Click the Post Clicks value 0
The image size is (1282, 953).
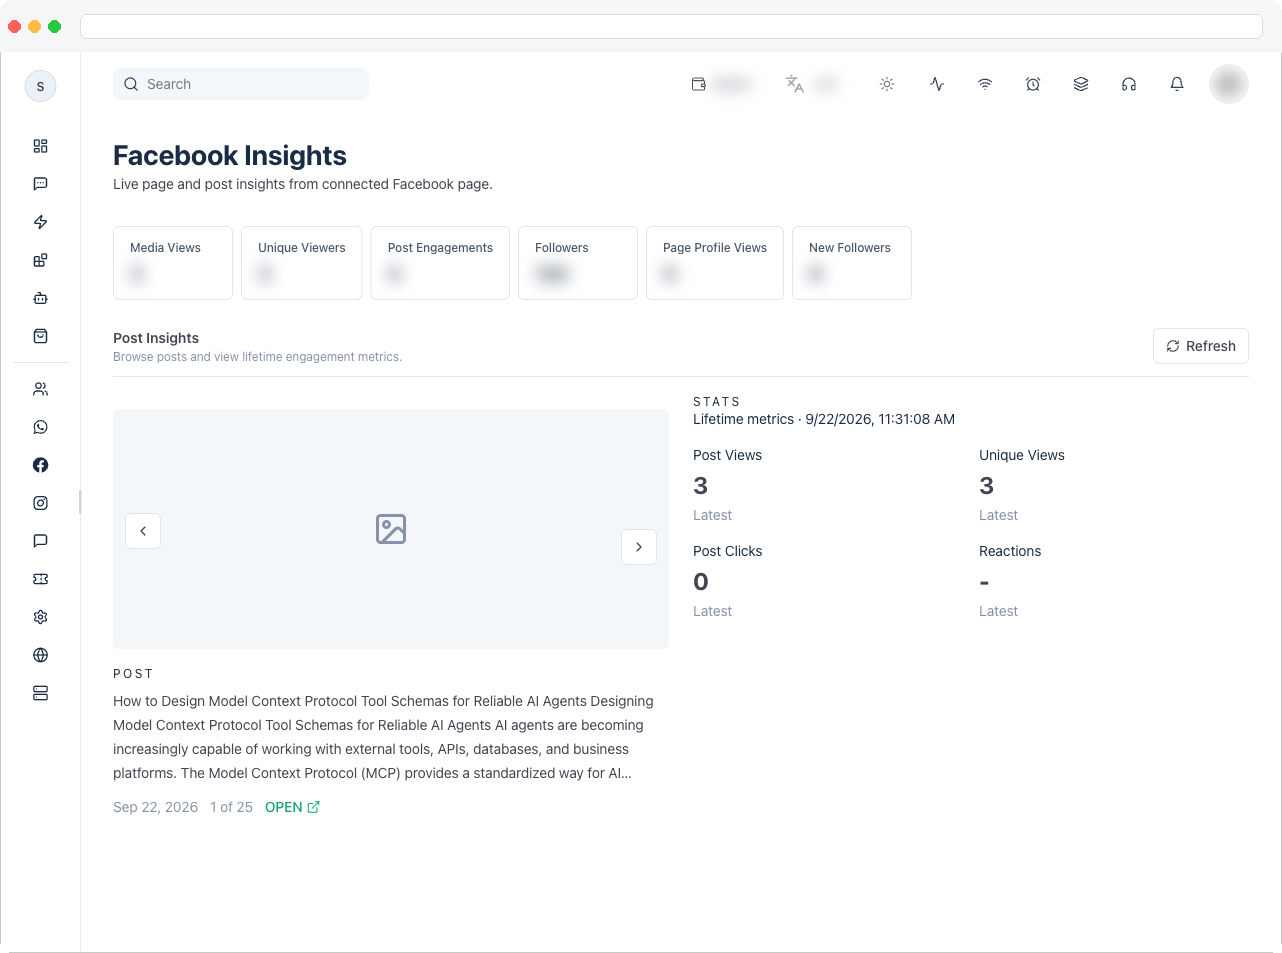coord(701,582)
